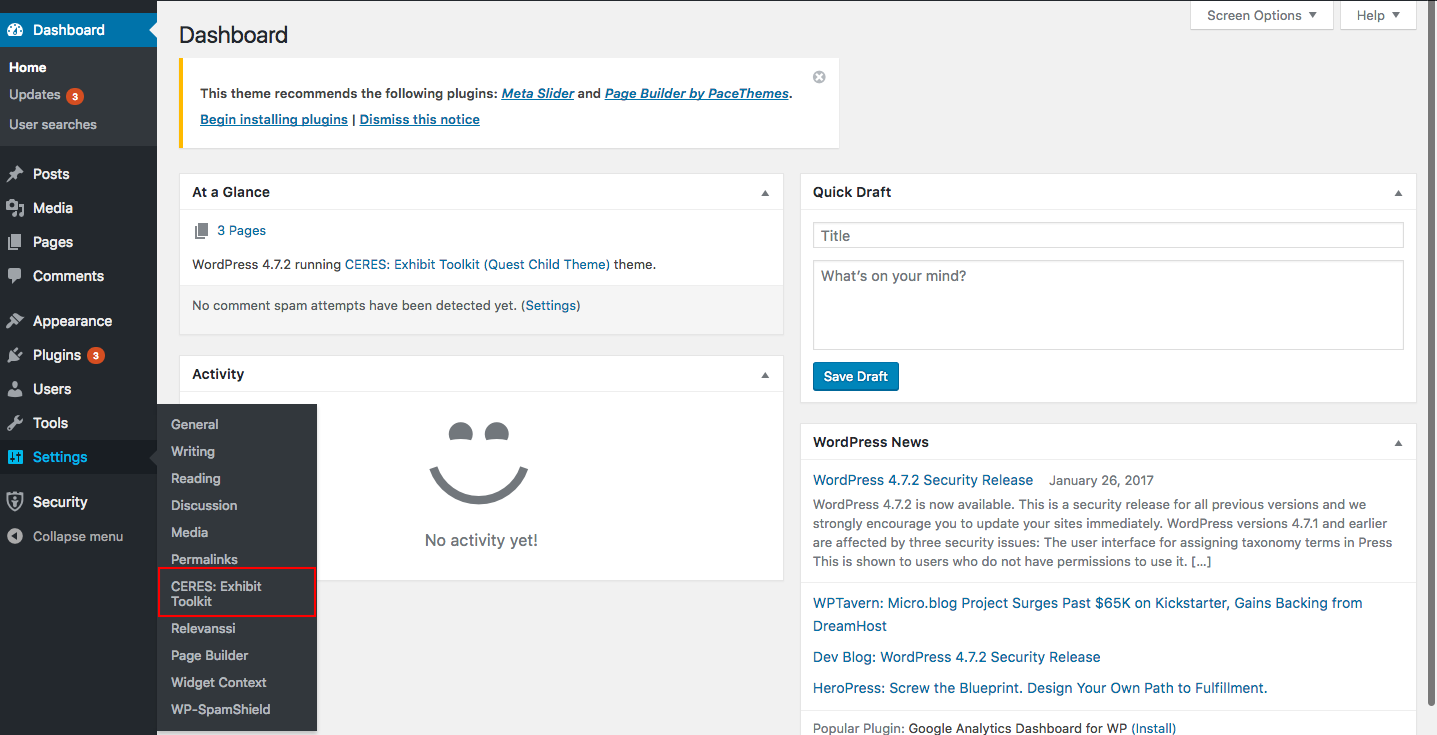Screen dimensions: 1437x735
Task: Dismiss the plugin notice with X icon
Action: [819, 77]
